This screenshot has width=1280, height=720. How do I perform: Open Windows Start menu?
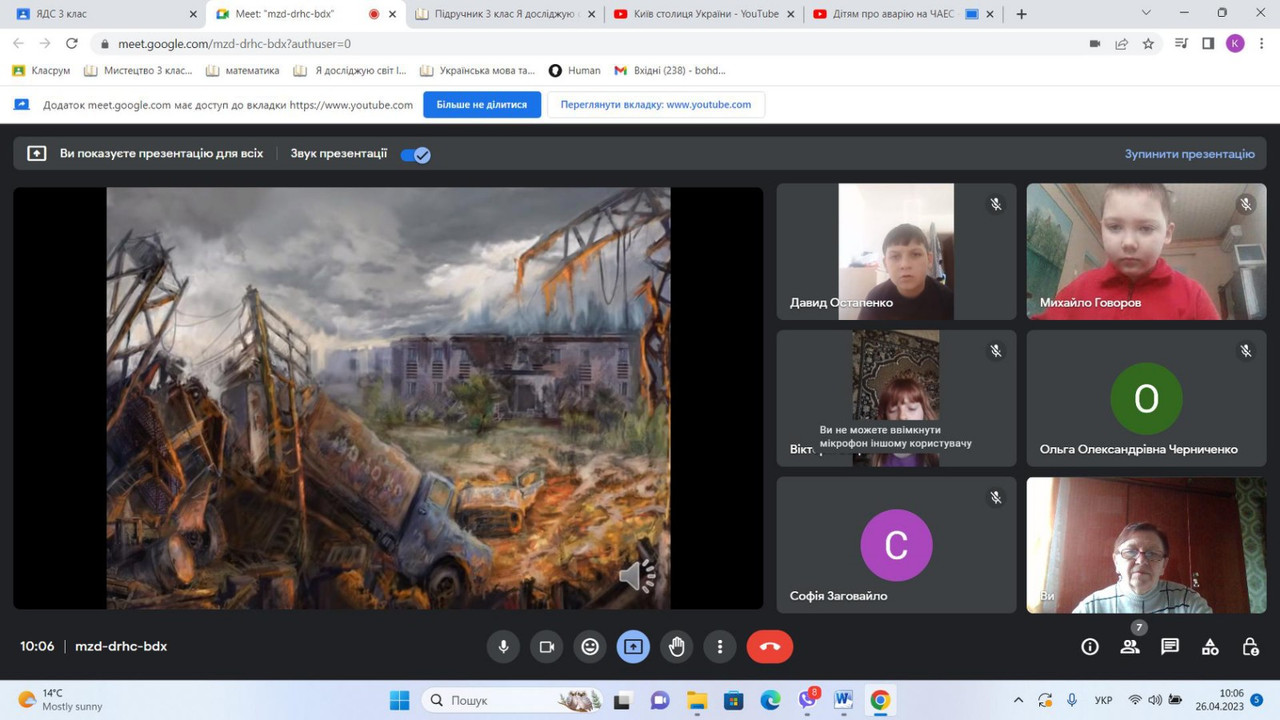399,700
